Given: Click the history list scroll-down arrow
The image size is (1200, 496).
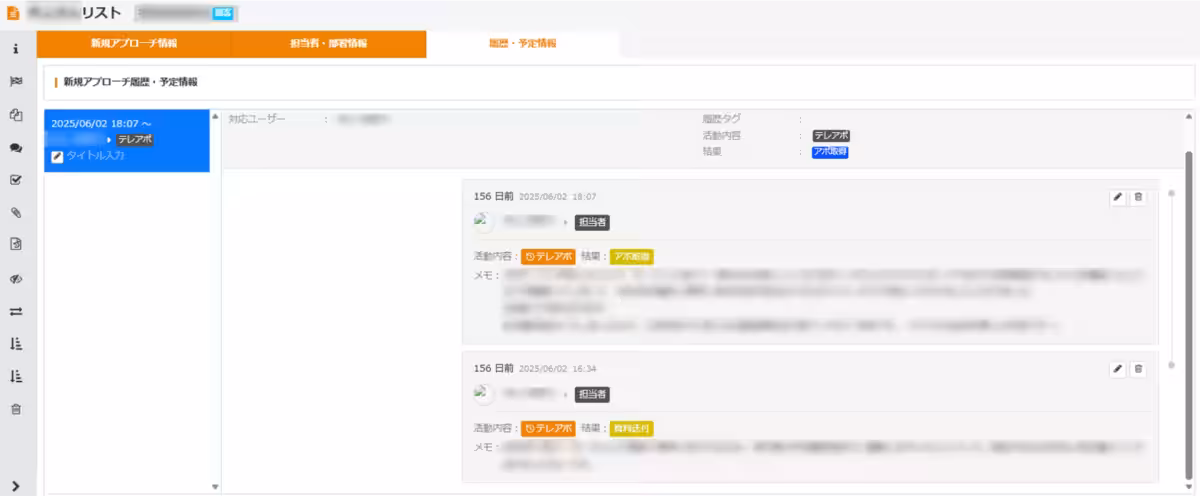Looking at the screenshot, I should (x=215, y=486).
